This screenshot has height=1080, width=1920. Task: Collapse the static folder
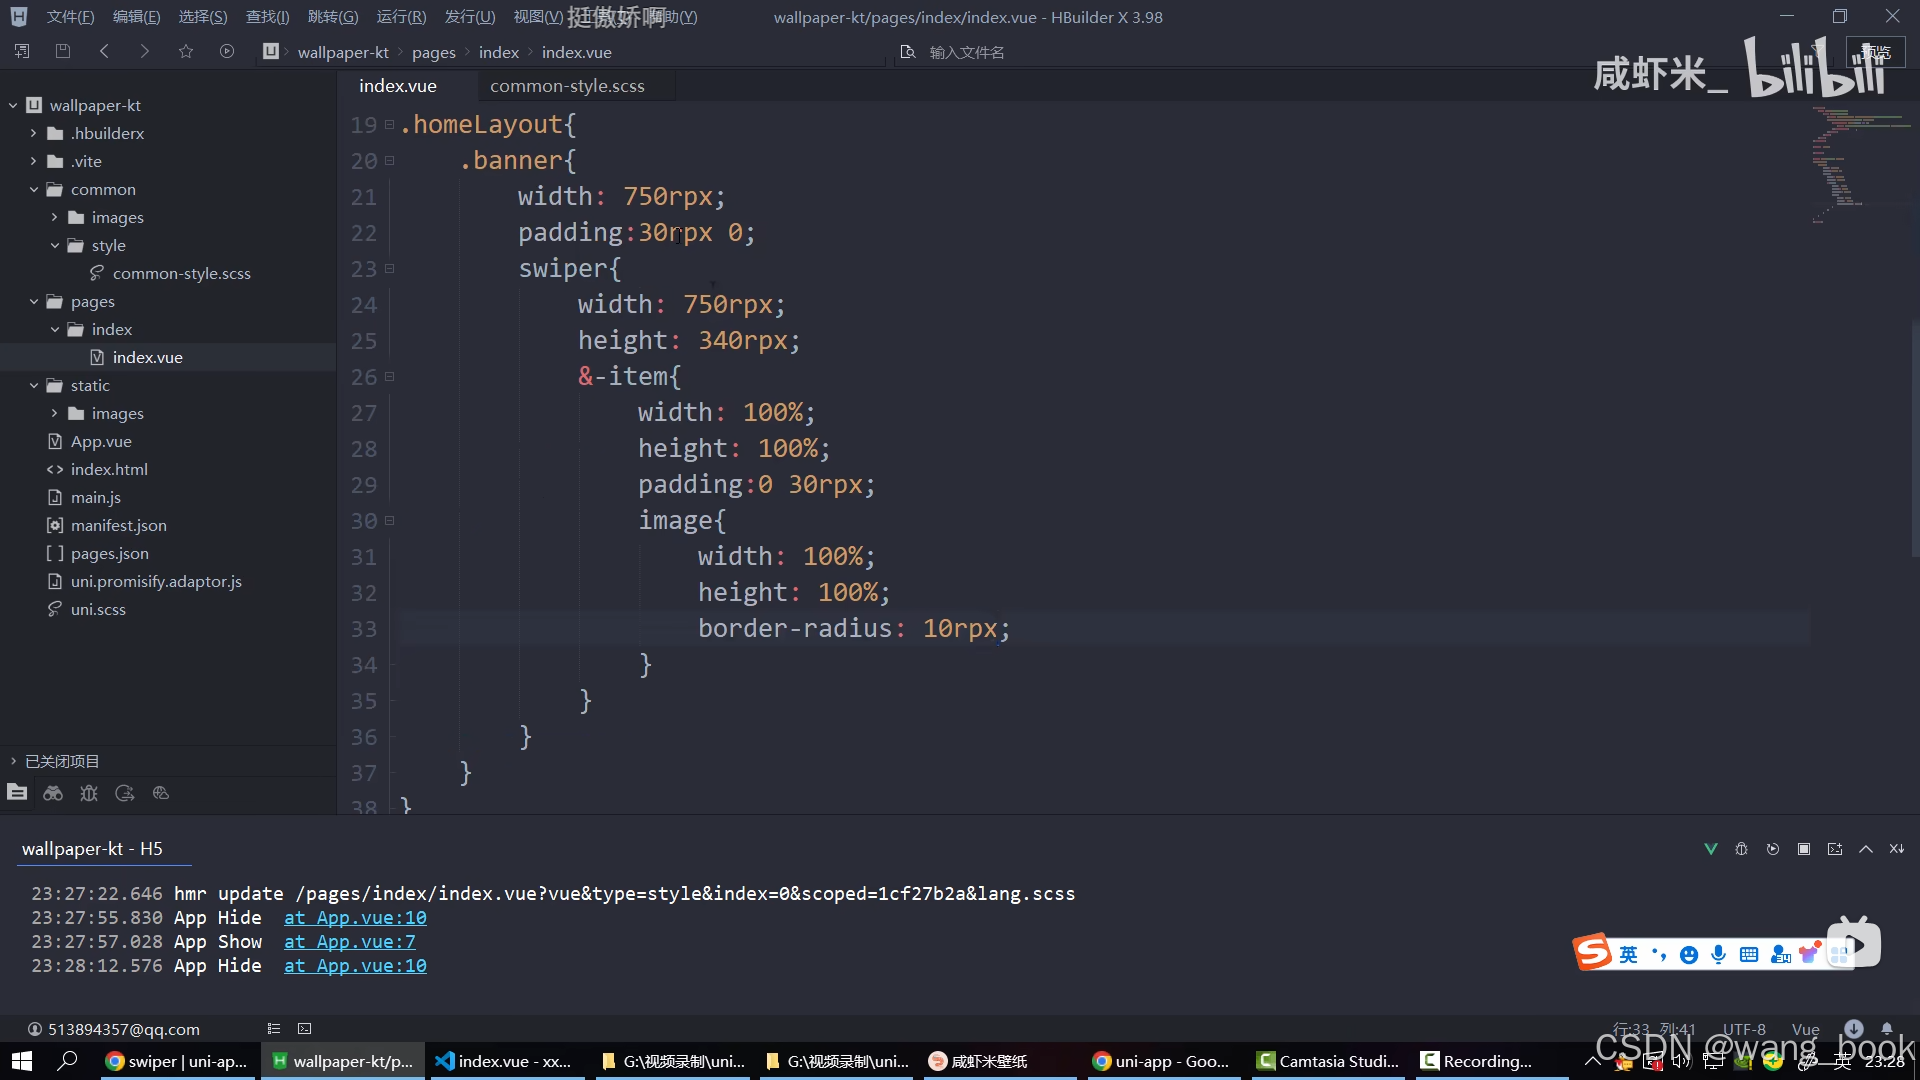click(33, 385)
